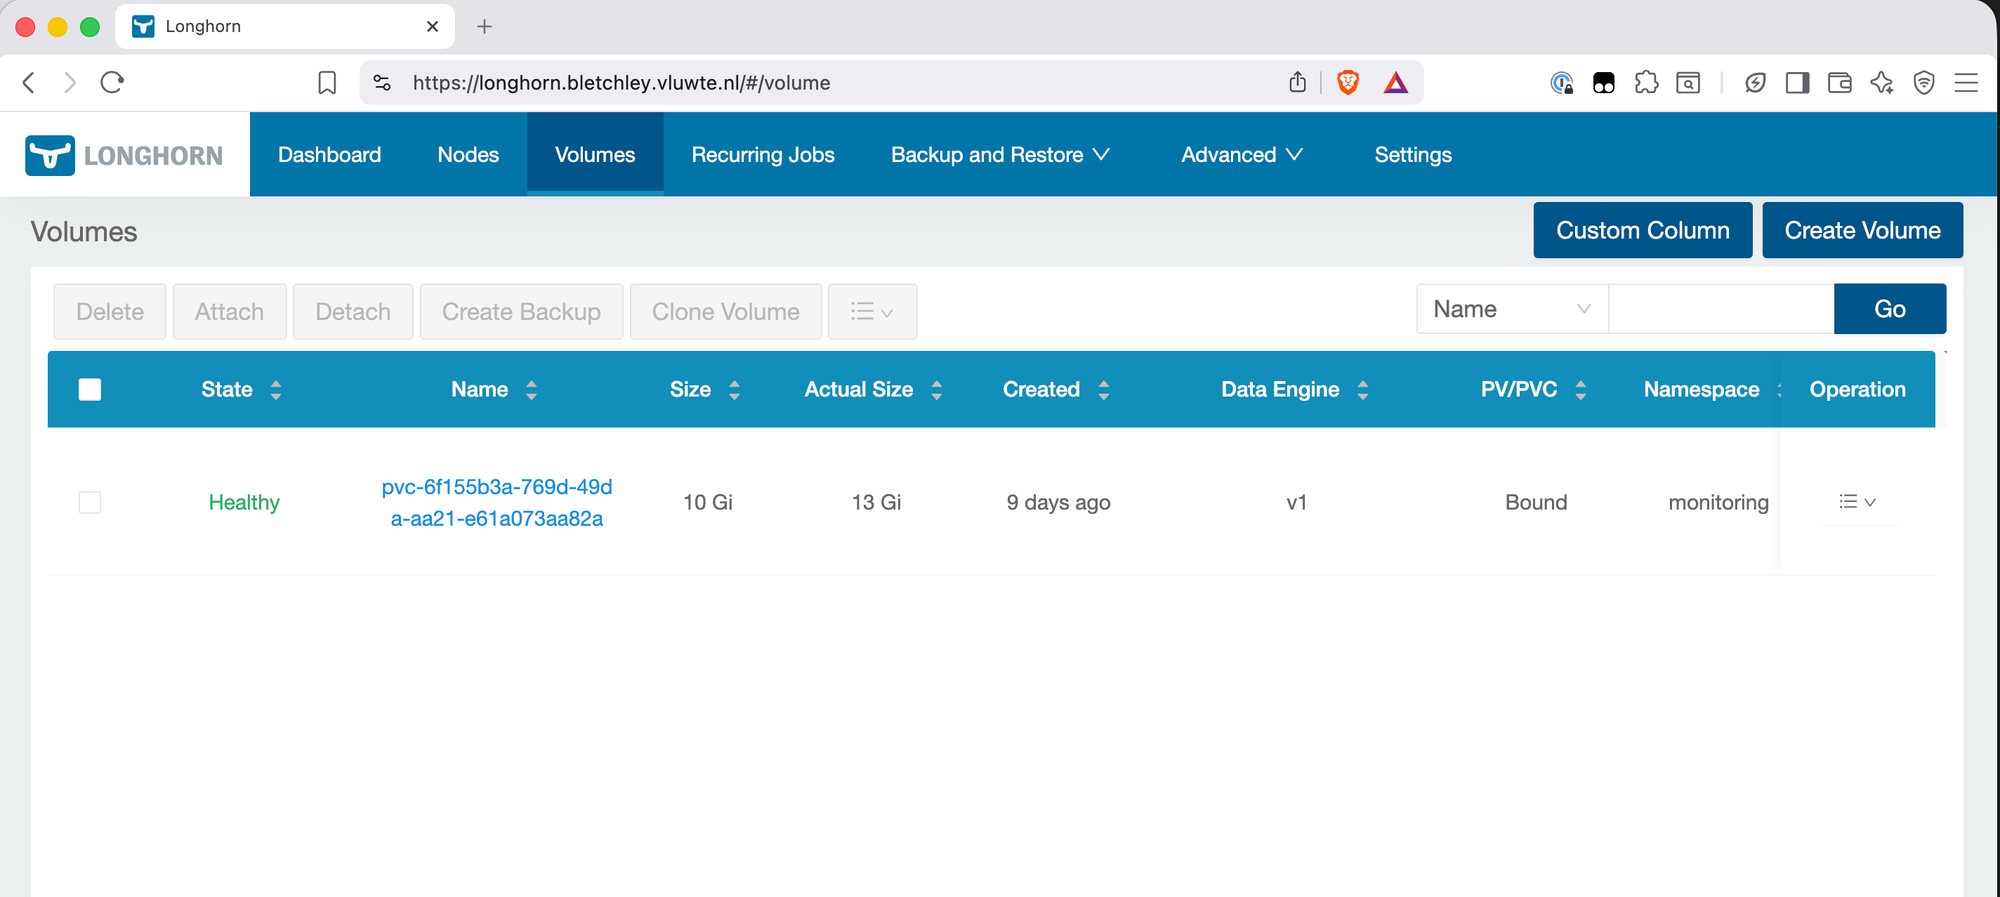Image resolution: width=2000 pixels, height=897 pixels.
Task: Go to Recurring Jobs tab
Action: (x=763, y=155)
